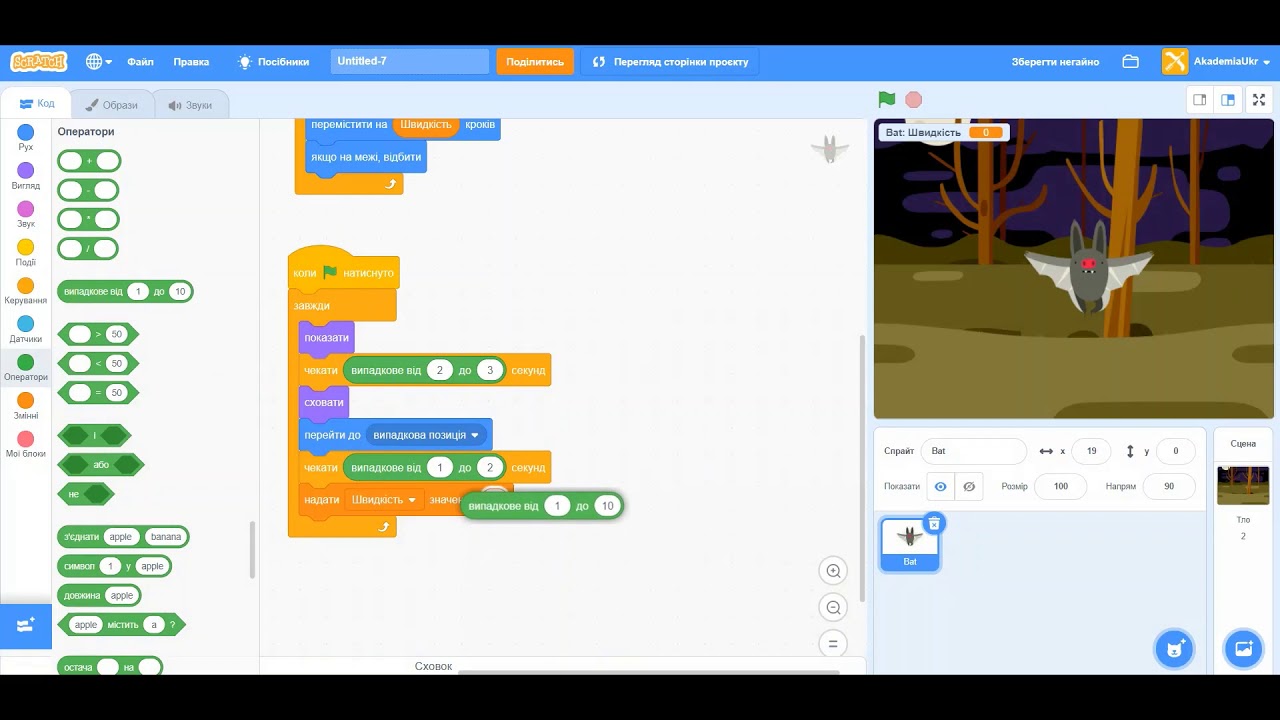Select the Мої блоки category
This screenshot has height=720, width=1280.
click(26, 445)
